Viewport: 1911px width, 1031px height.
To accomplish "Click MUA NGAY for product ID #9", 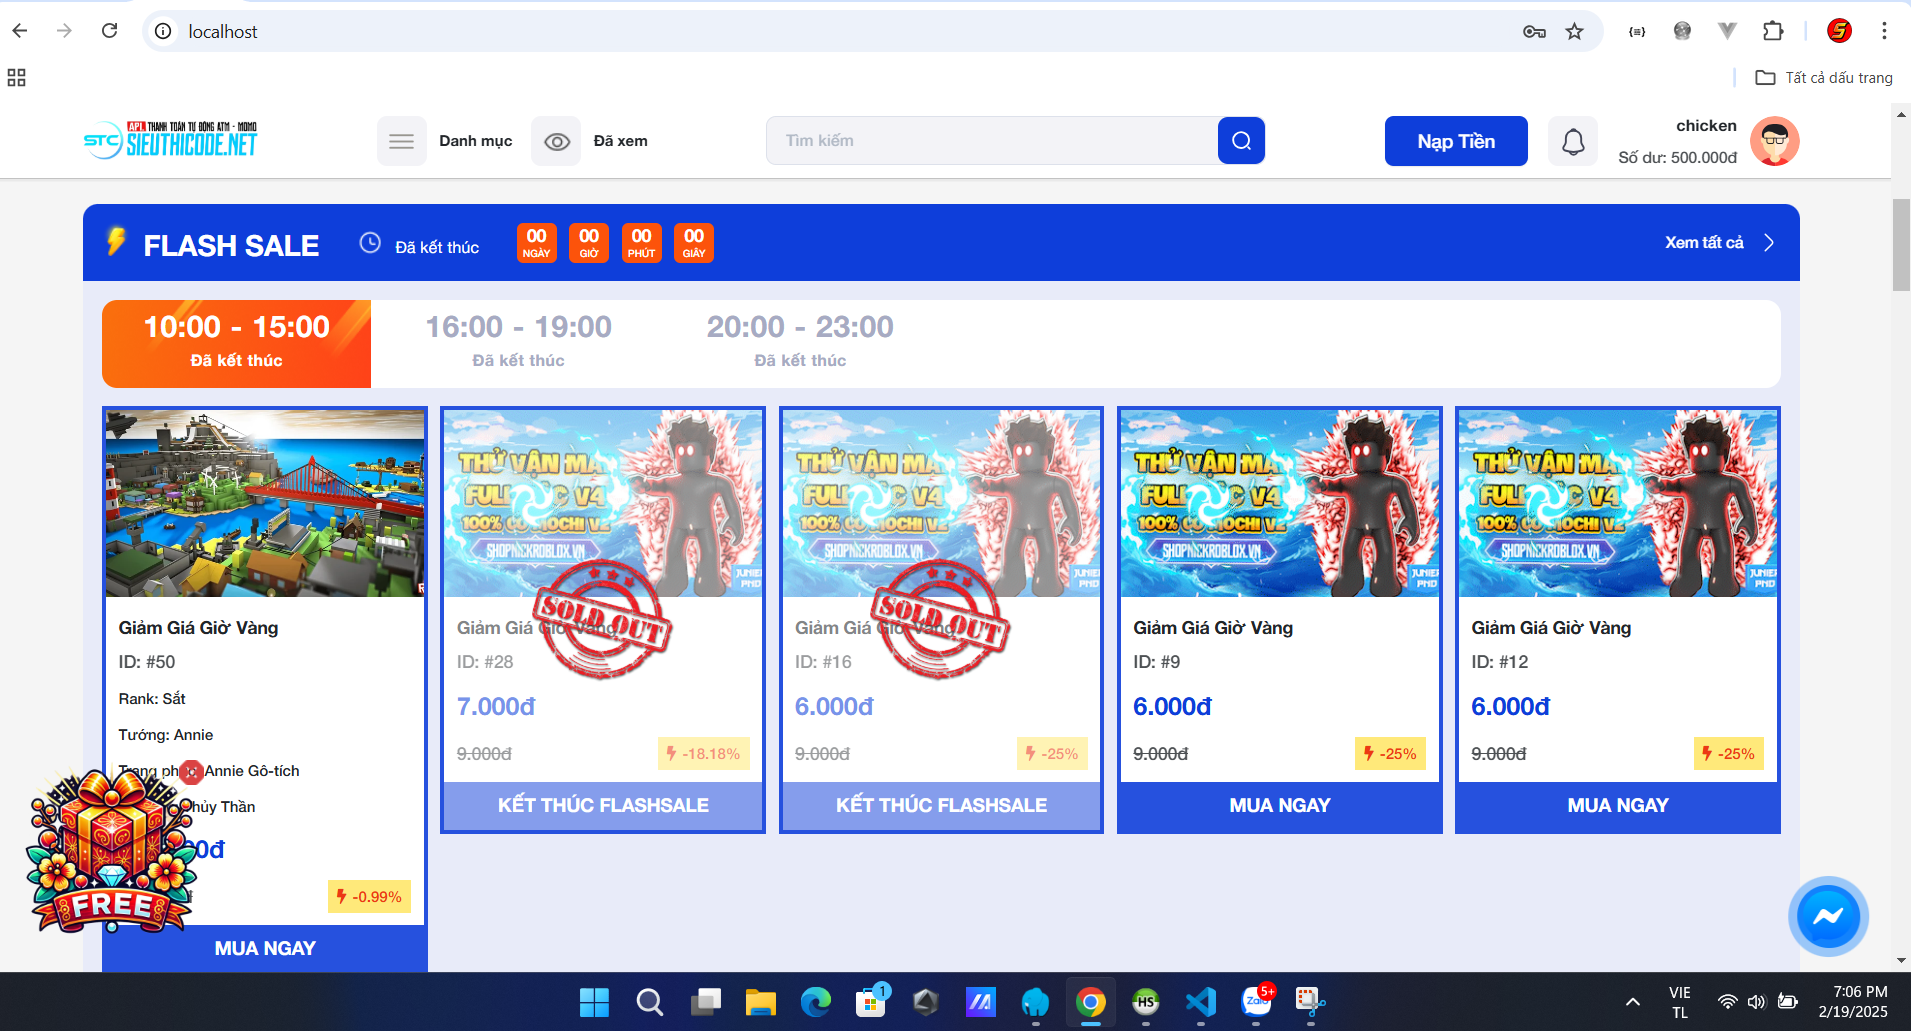I will click(x=1279, y=806).
